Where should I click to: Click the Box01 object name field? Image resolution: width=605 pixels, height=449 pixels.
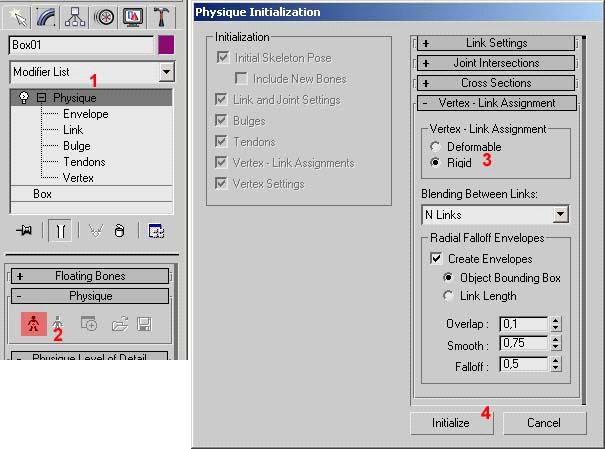coord(80,45)
